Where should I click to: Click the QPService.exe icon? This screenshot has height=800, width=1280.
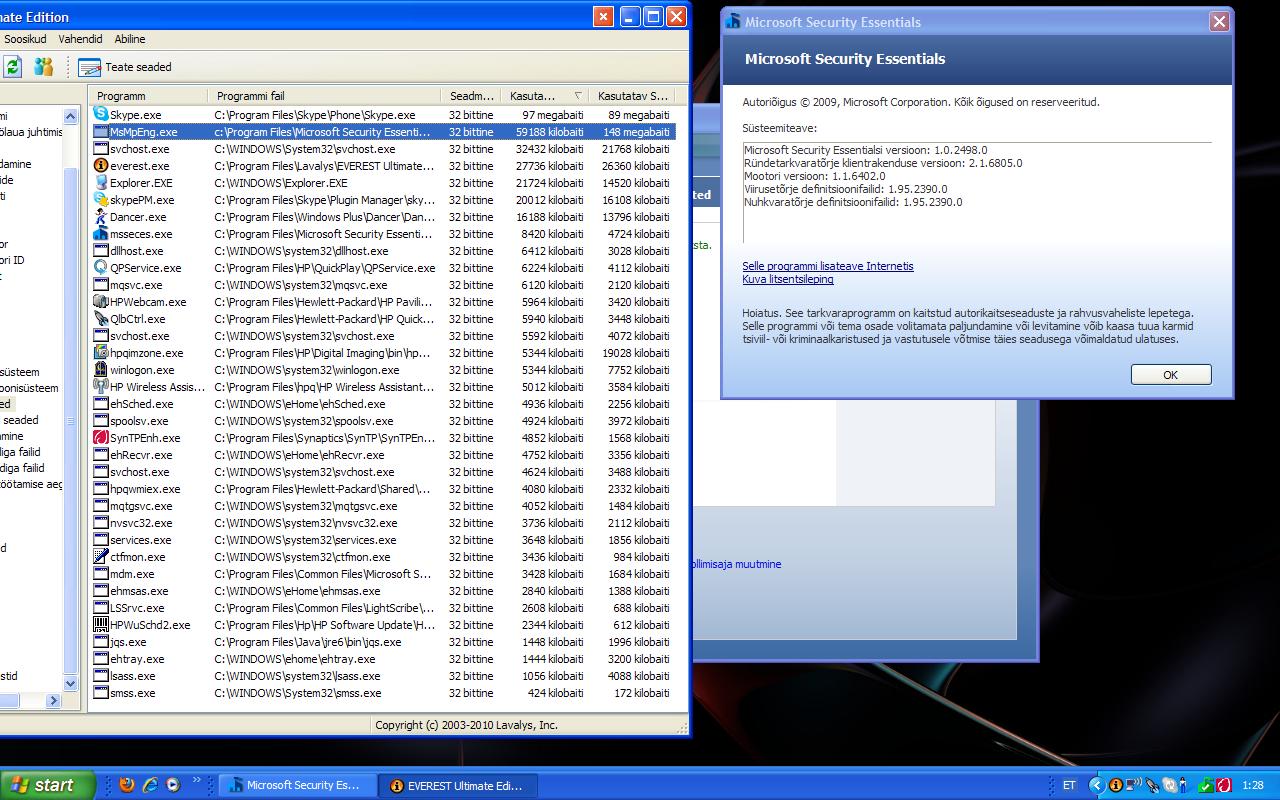pos(101,268)
